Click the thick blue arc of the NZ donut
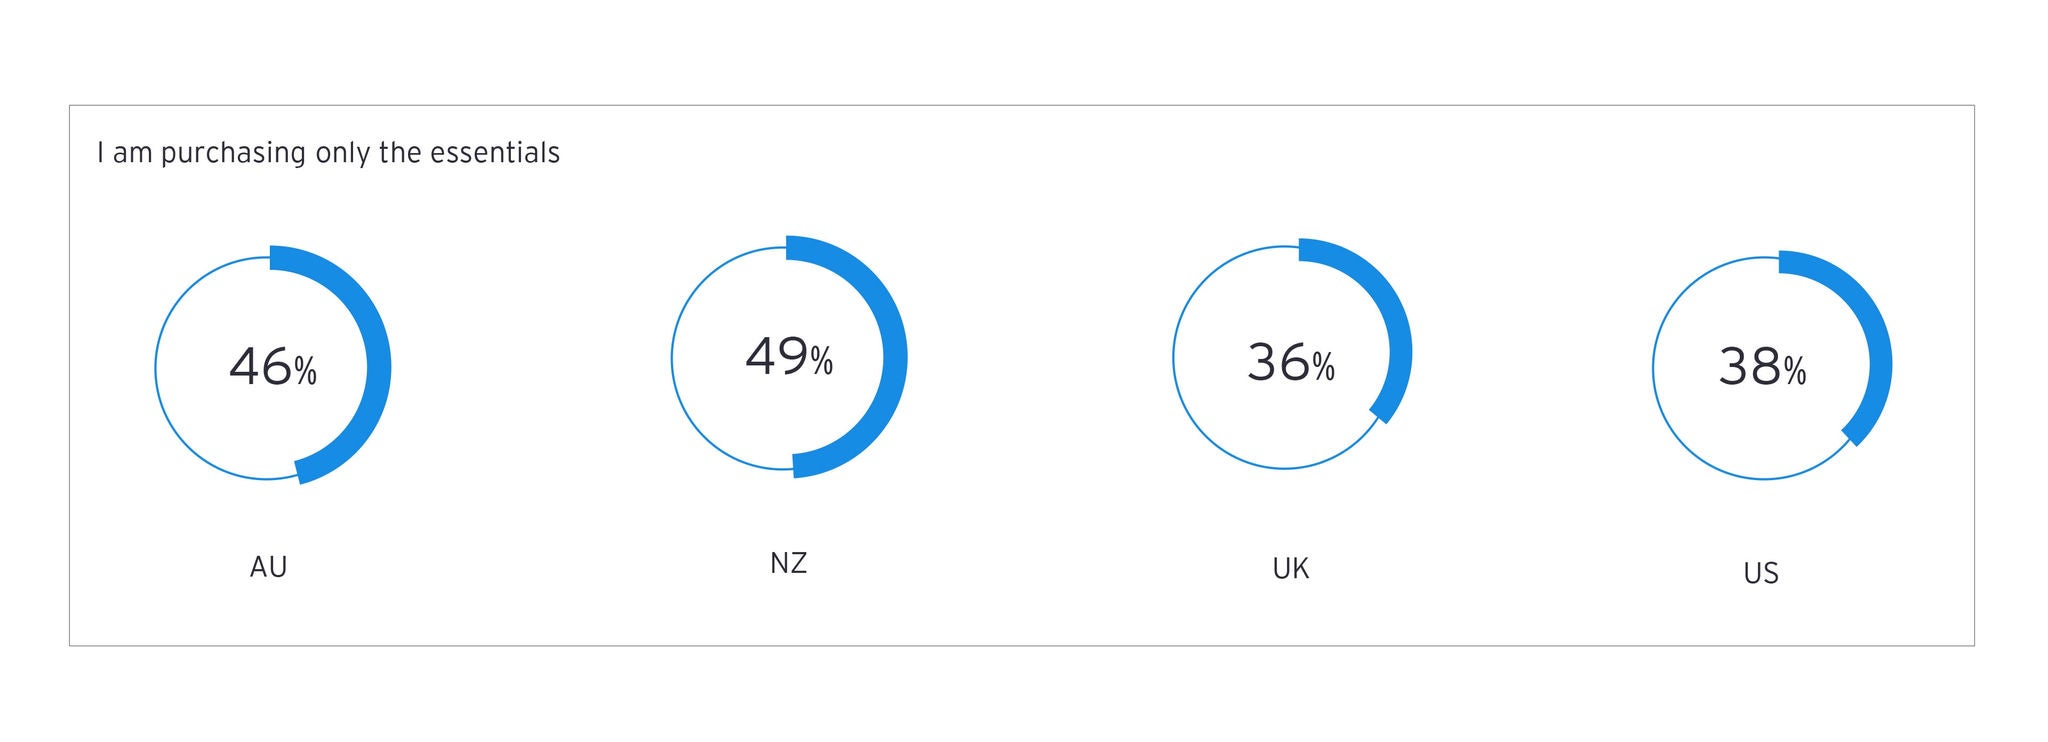Screen dimensions: 2048x742 [x=894, y=355]
